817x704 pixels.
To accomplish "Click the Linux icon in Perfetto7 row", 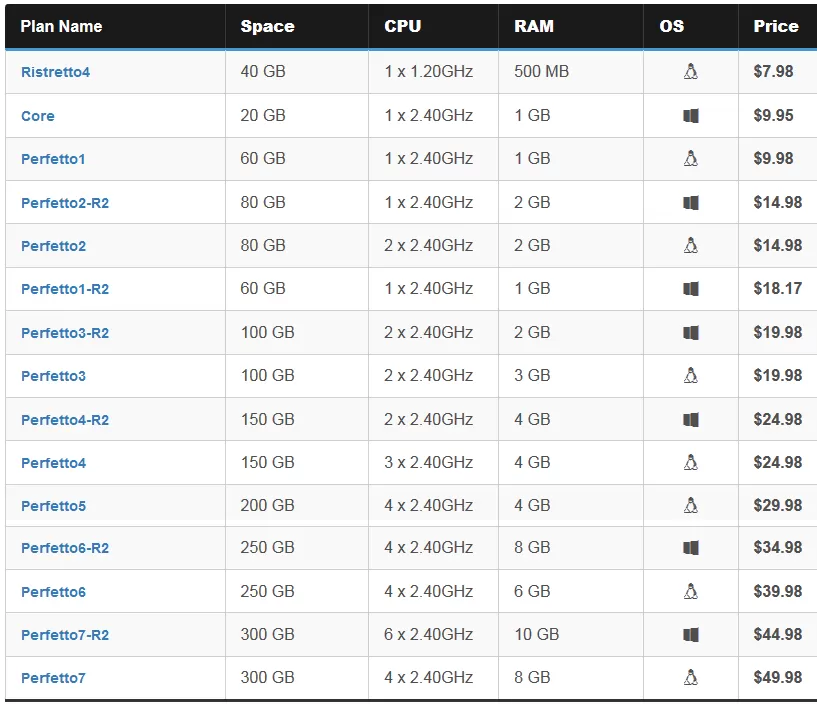I will coord(690,677).
